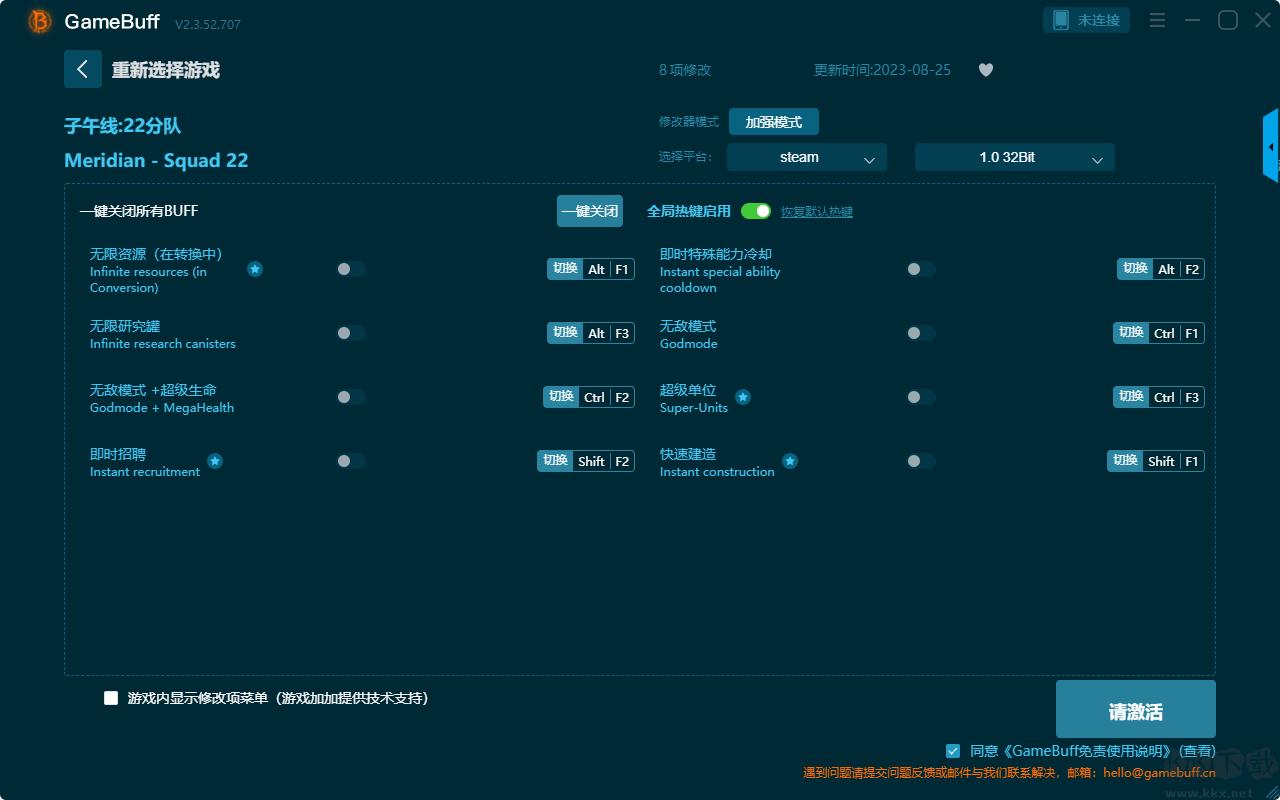This screenshot has width=1280, height=800.
Task: Turn on Super-Units switch
Action: [921, 397]
